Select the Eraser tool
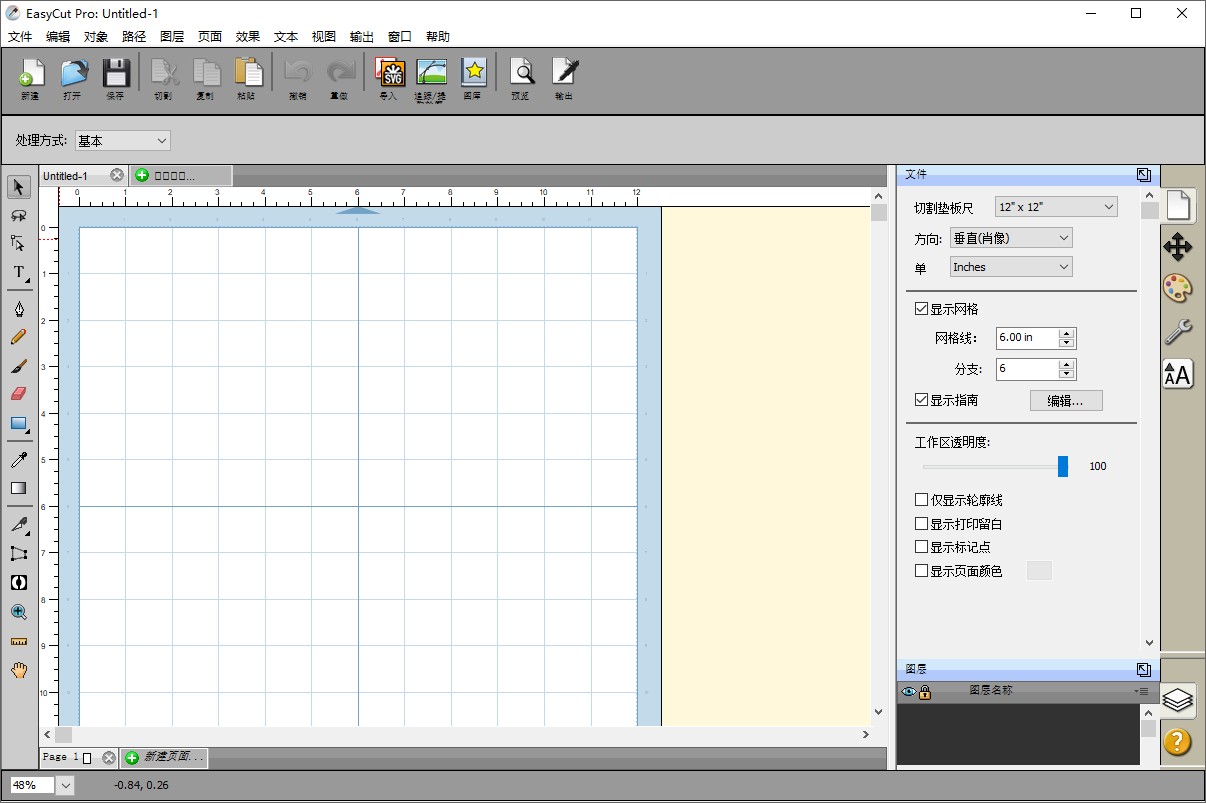The height and width of the screenshot is (803, 1206). click(19, 394)
